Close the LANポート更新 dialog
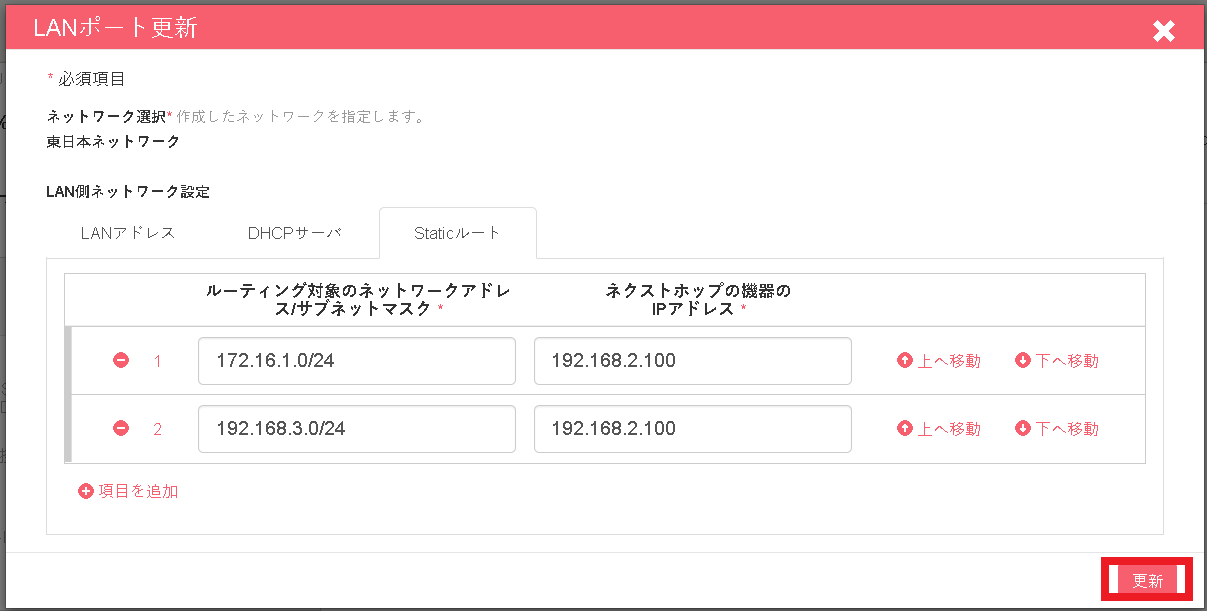Screen dimensions: 1207x611 [x=1164, y=31]
